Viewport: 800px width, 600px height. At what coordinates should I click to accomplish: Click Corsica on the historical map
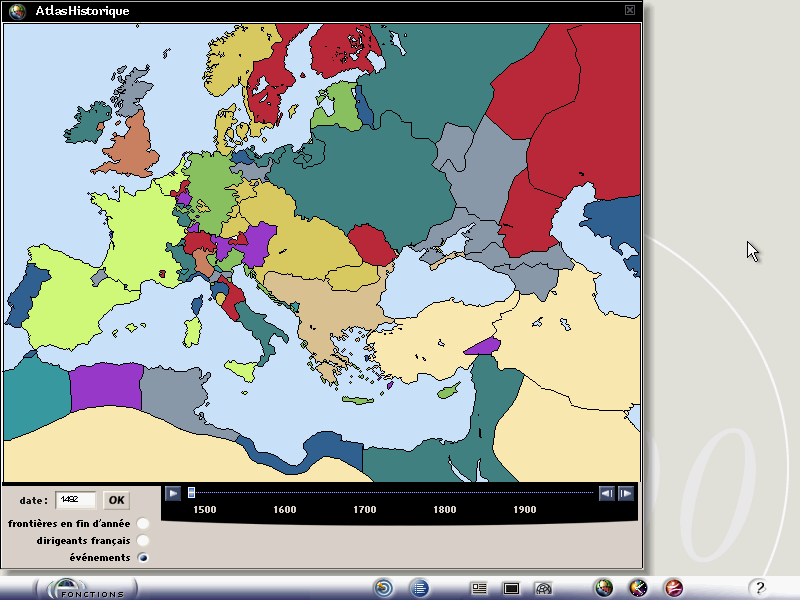(197, 305)
